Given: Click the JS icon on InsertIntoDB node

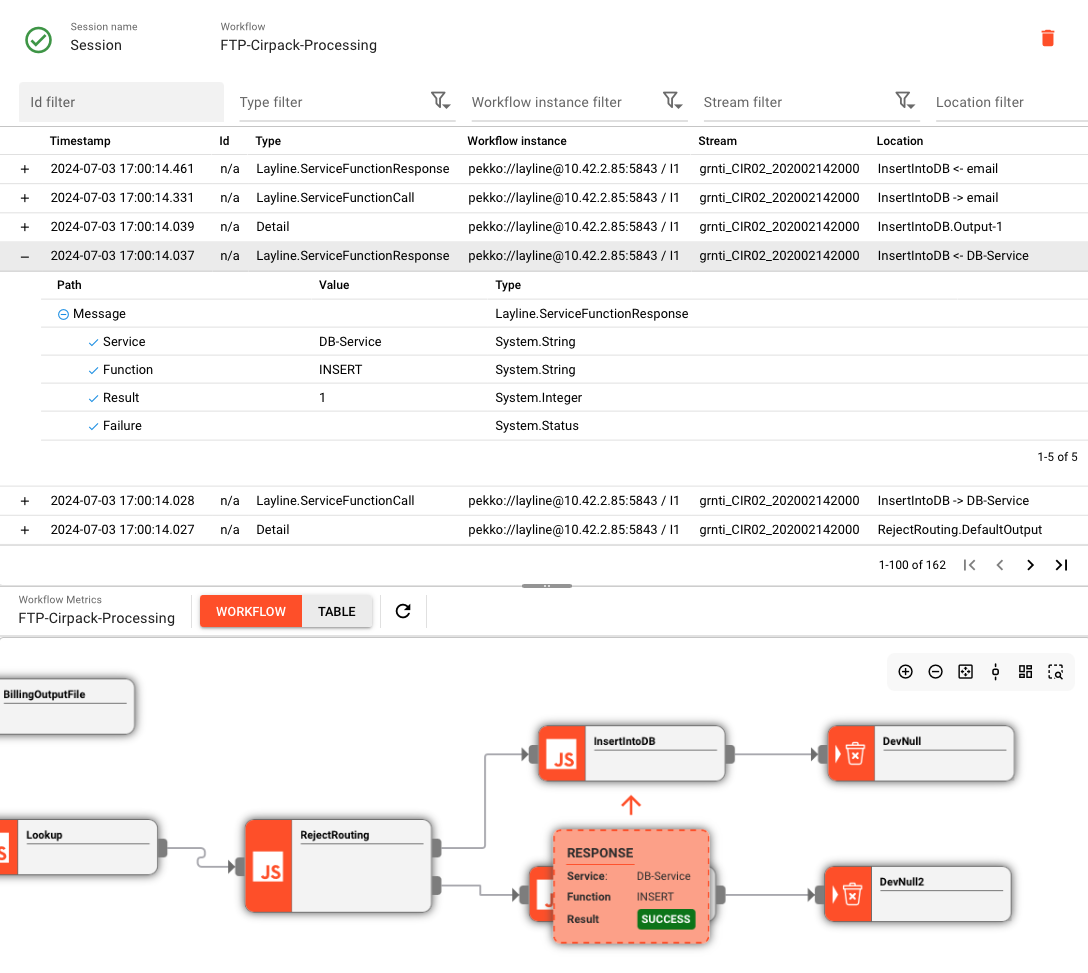Looking at the screenshot, I should tap(563, 754).
